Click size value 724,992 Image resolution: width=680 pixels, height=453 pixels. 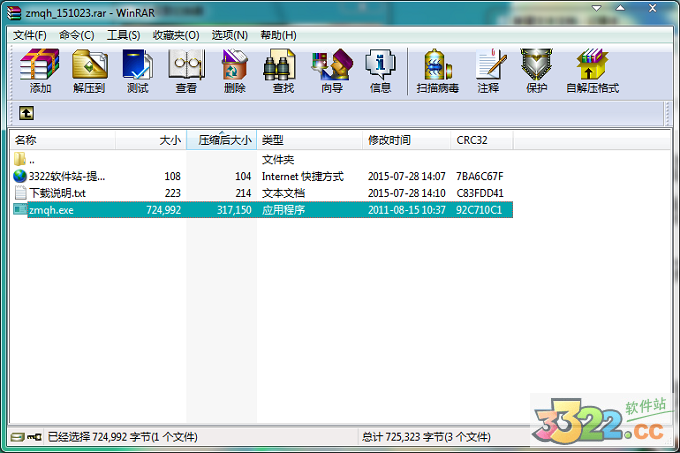tap(163, 210)
